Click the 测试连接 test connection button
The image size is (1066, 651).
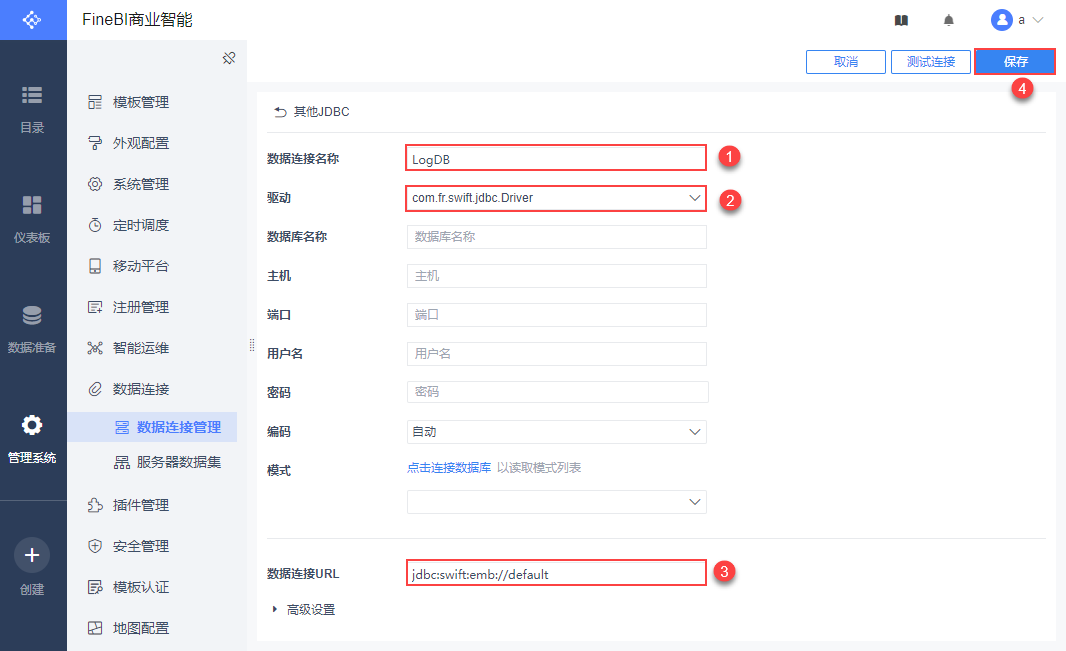coord(930,62)
